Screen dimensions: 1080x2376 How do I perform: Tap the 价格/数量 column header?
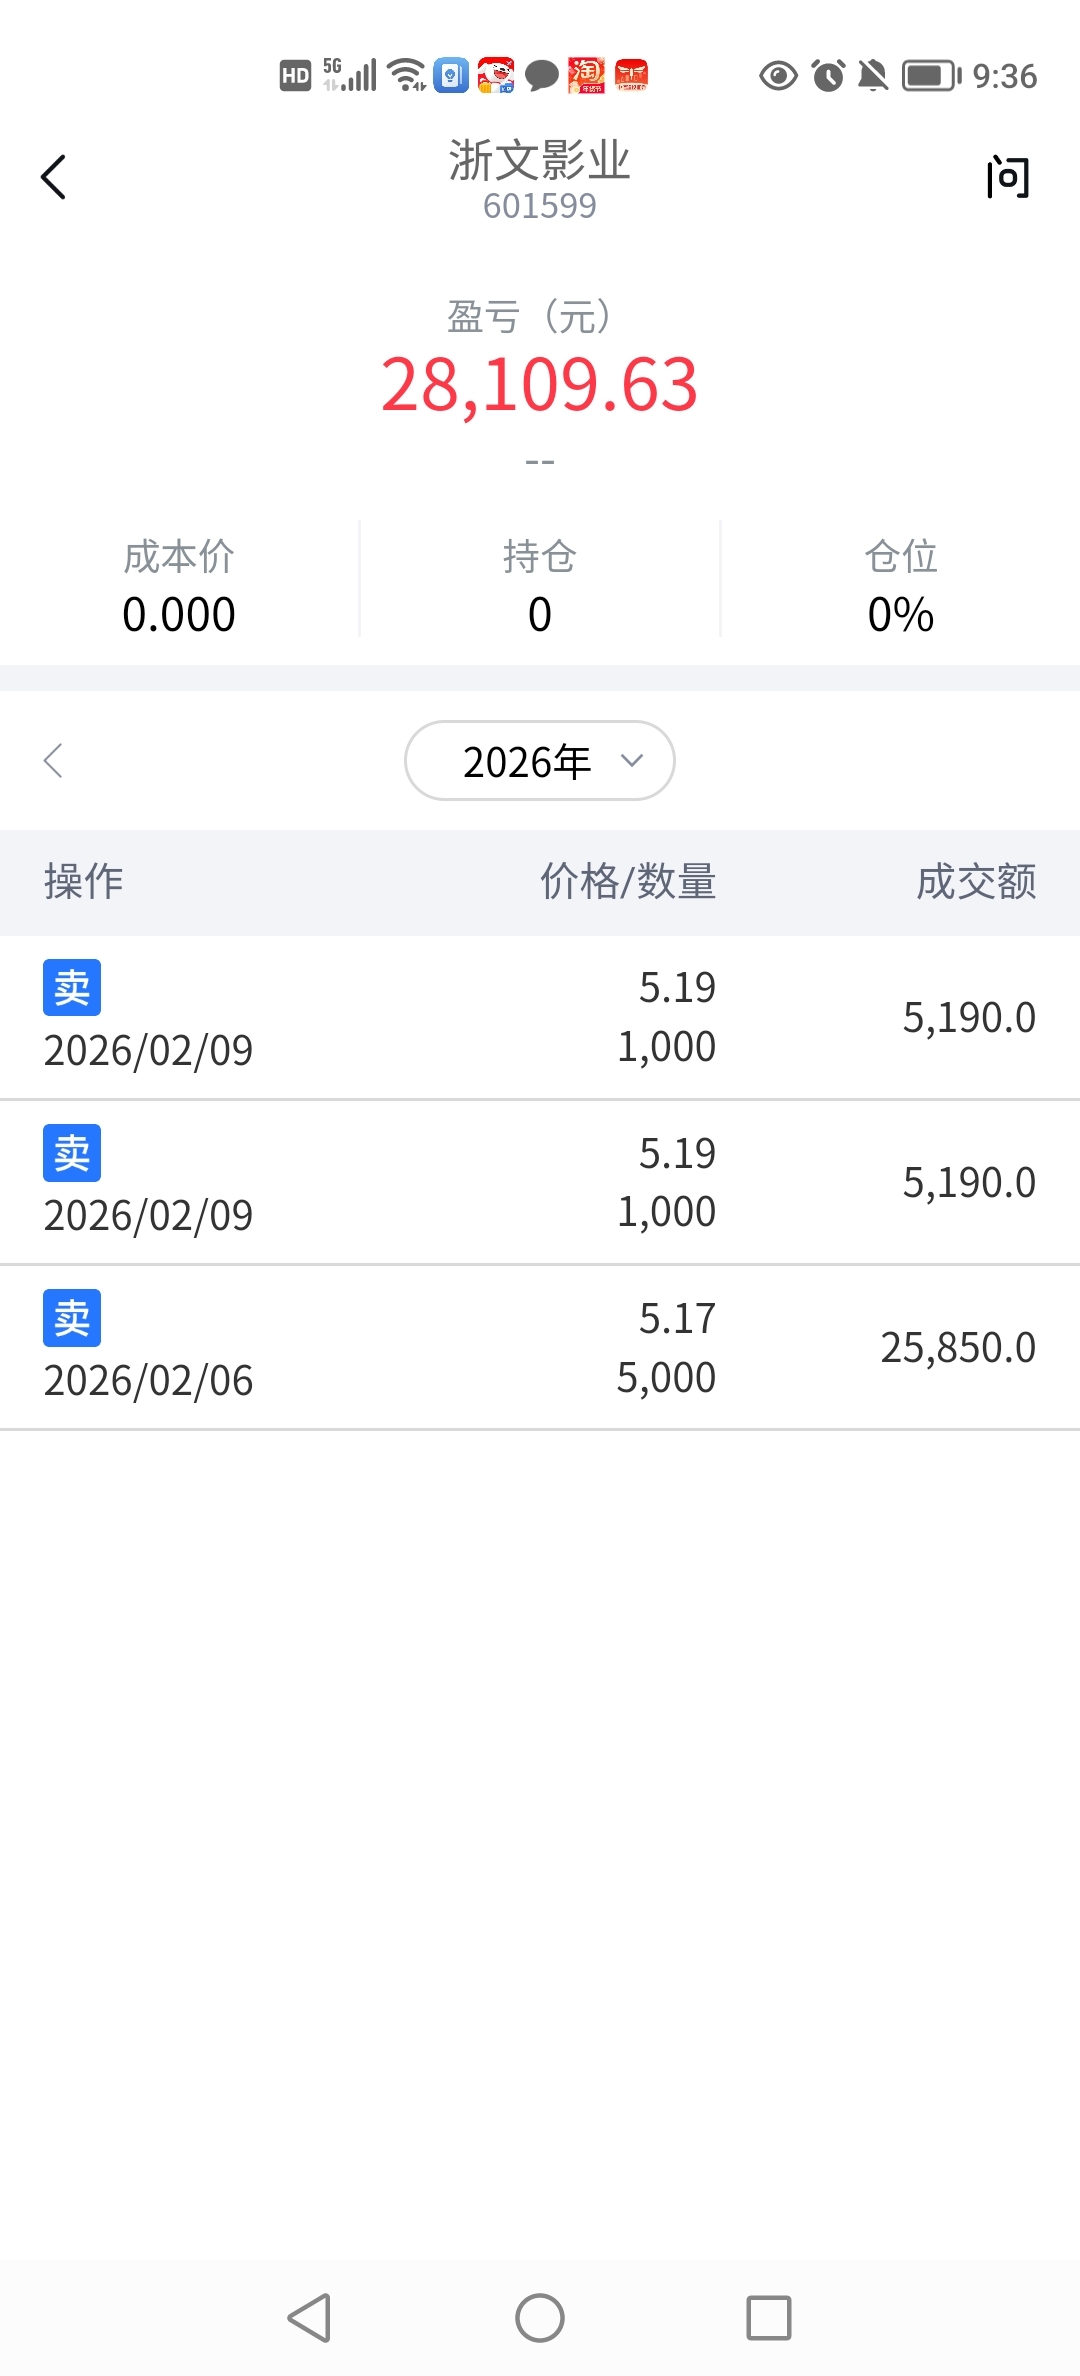[x=628, y=882]
